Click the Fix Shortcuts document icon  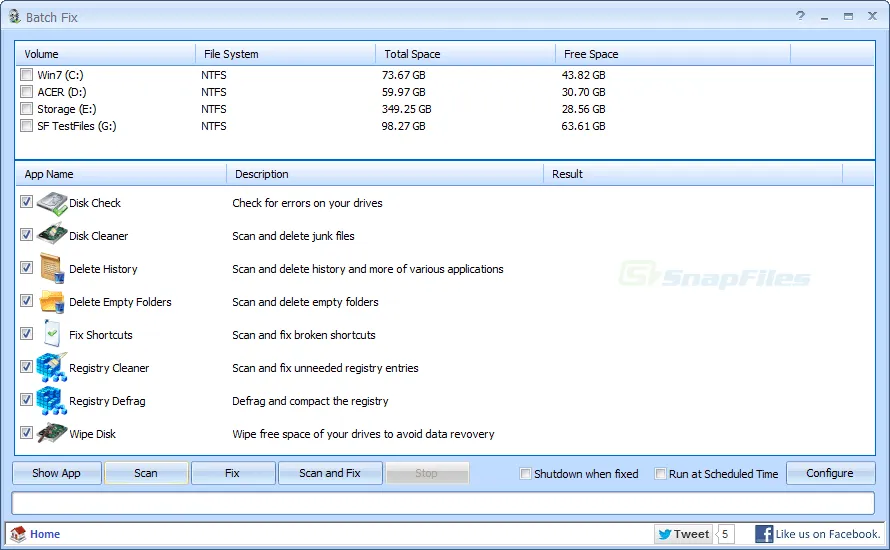(52, 333)
